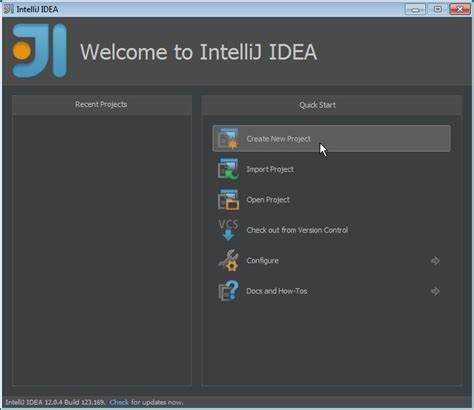Click the Create New Project icon
This screenshot has height=410, width=474.
[228, 139]
